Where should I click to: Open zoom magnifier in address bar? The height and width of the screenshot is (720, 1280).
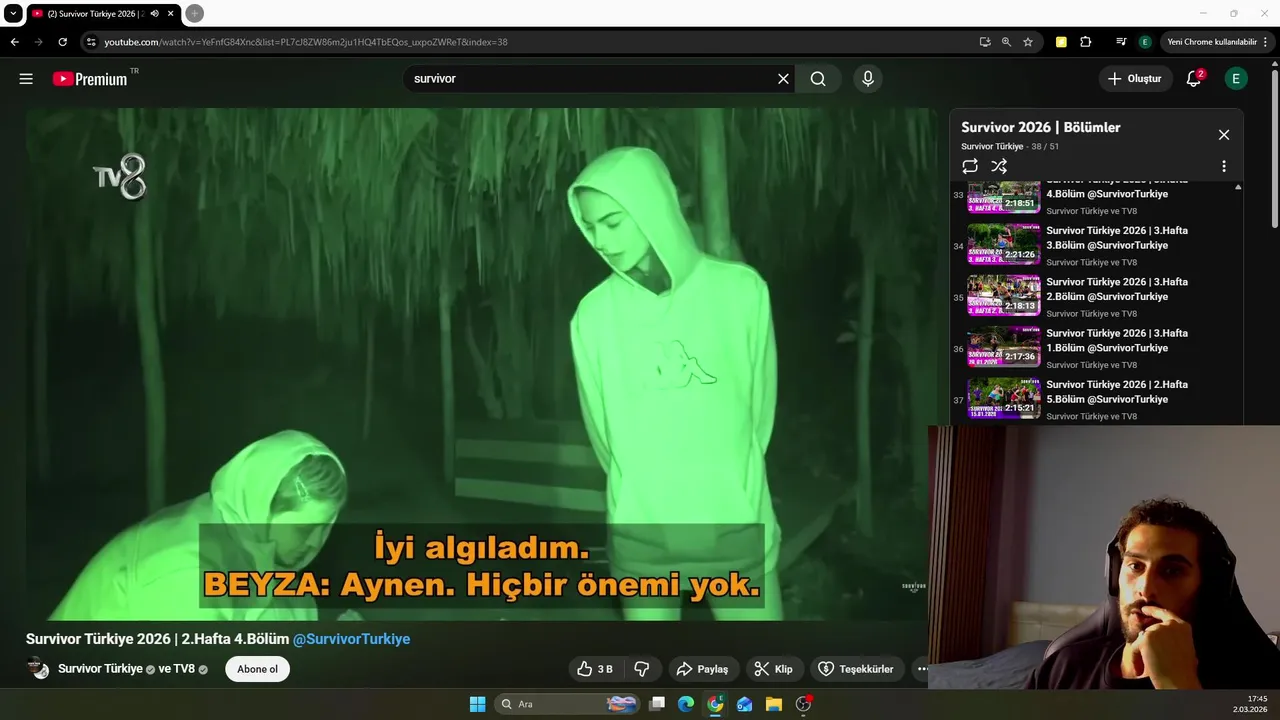(x=1006, y=42)
